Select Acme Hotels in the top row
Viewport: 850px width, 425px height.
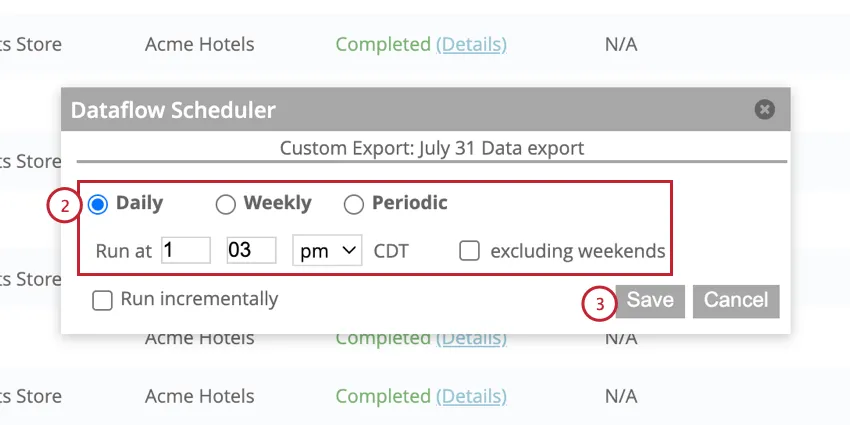(199, 44)
